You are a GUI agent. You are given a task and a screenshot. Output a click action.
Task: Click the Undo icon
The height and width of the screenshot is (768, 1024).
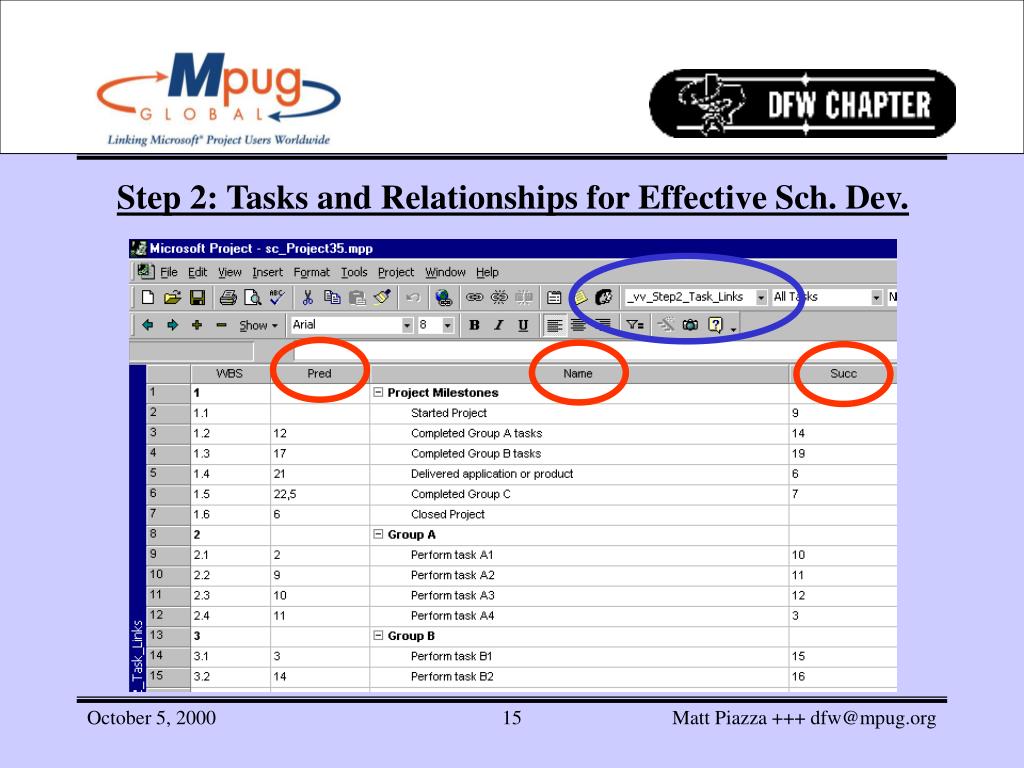(413, 298)
